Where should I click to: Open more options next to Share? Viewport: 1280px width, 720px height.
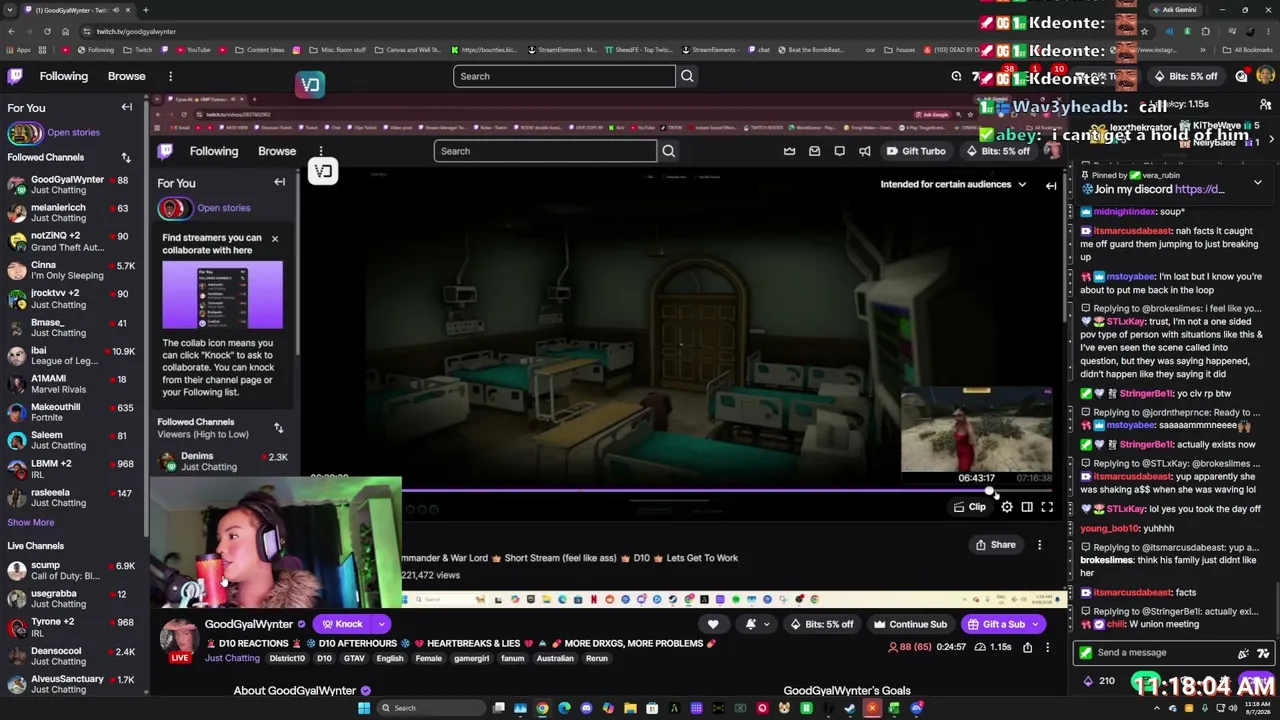pos(1039,545)
